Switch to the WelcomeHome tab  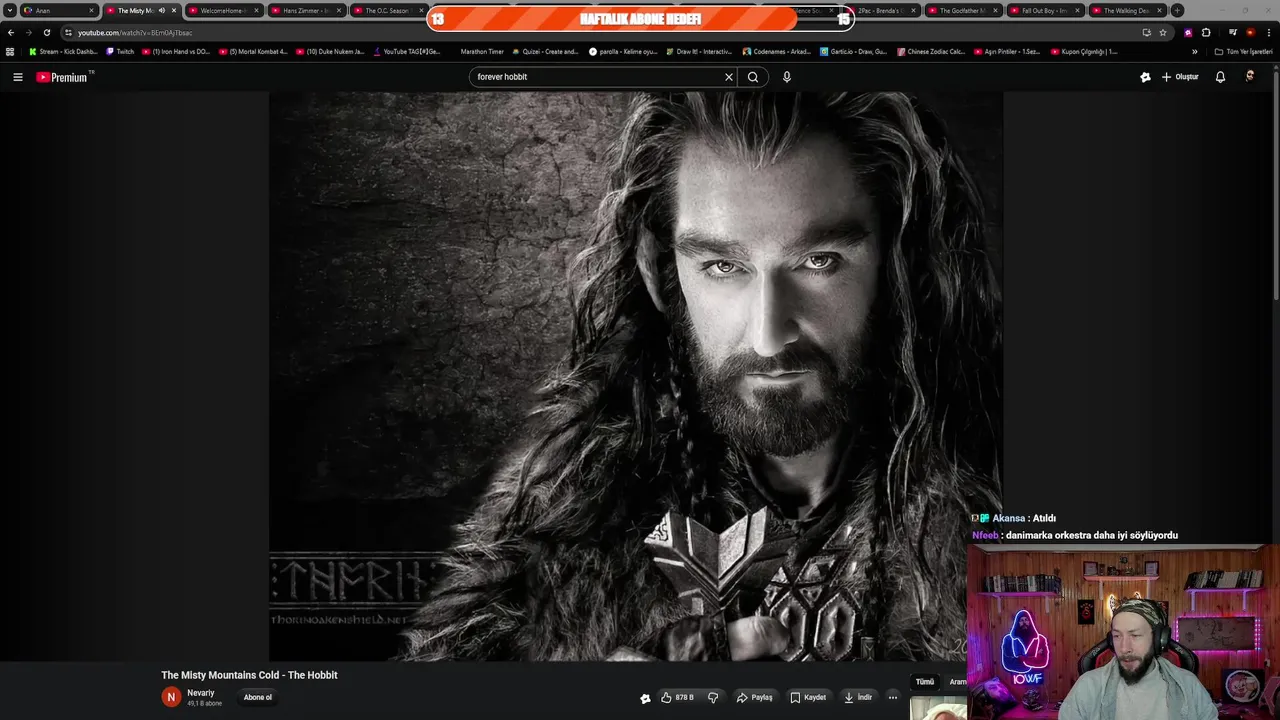coord(223,10)
